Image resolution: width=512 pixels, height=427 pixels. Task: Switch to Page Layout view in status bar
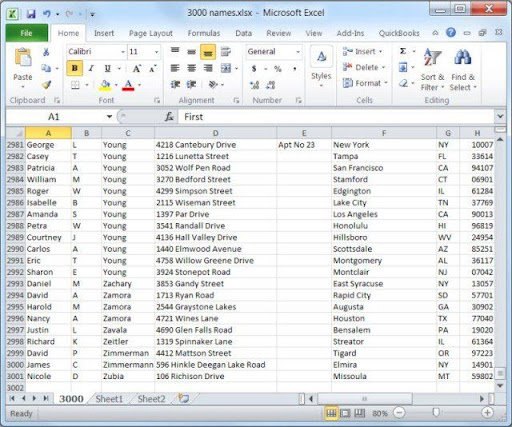point(345,413)
